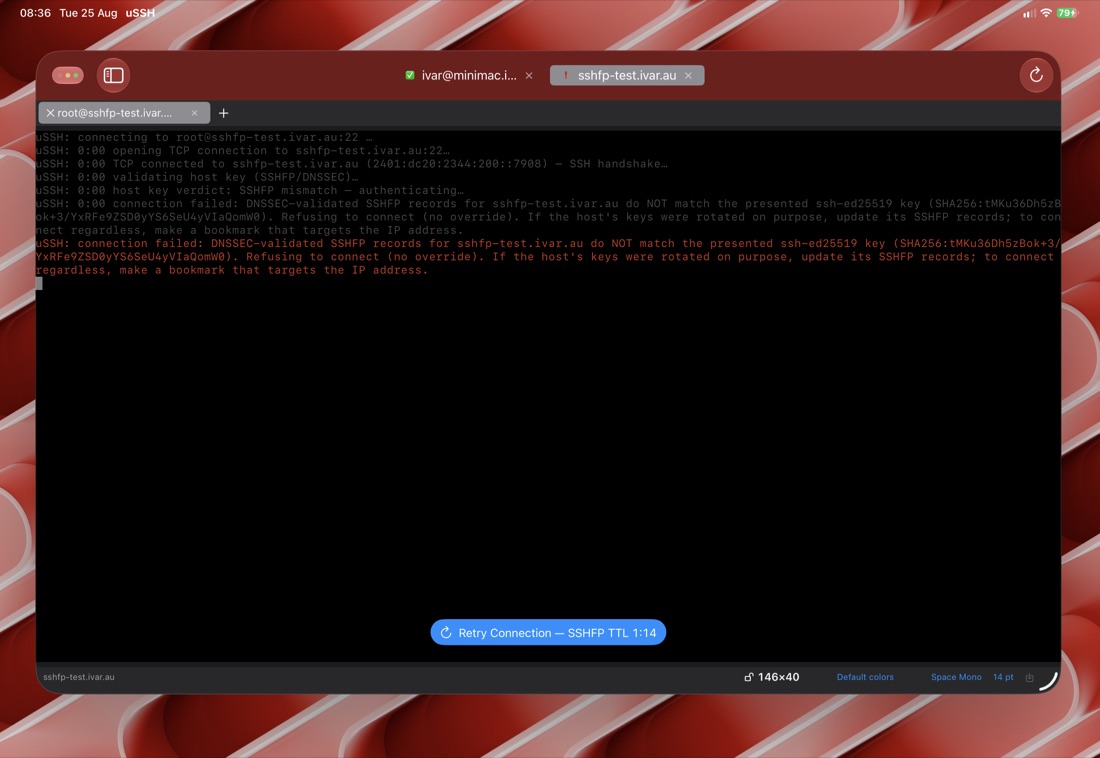Click the Tue 25 Aug date

[x=88, y=13]
